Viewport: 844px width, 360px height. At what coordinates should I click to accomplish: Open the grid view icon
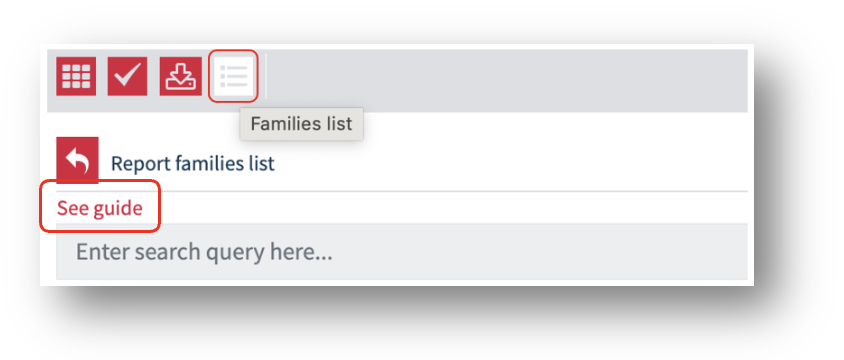[x=76, y=76]
